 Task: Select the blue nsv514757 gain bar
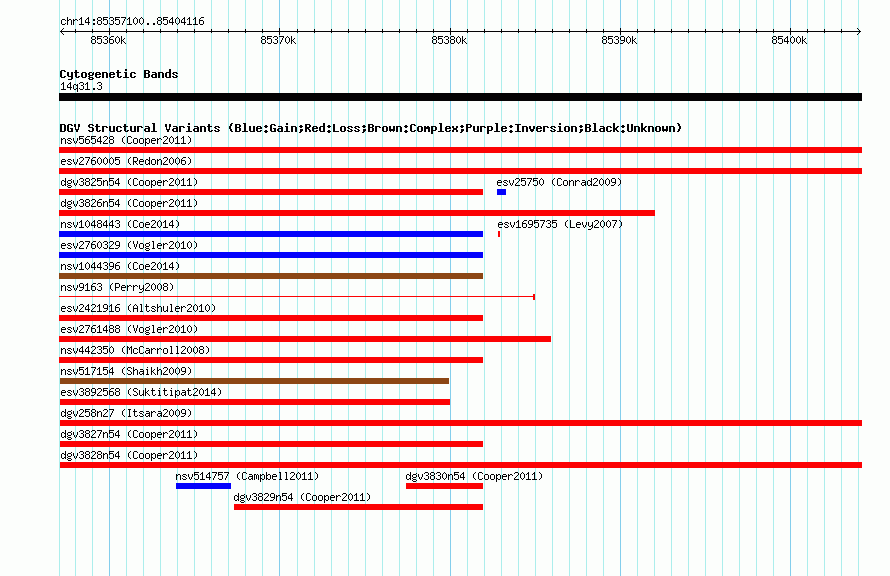tap(203, 486)
